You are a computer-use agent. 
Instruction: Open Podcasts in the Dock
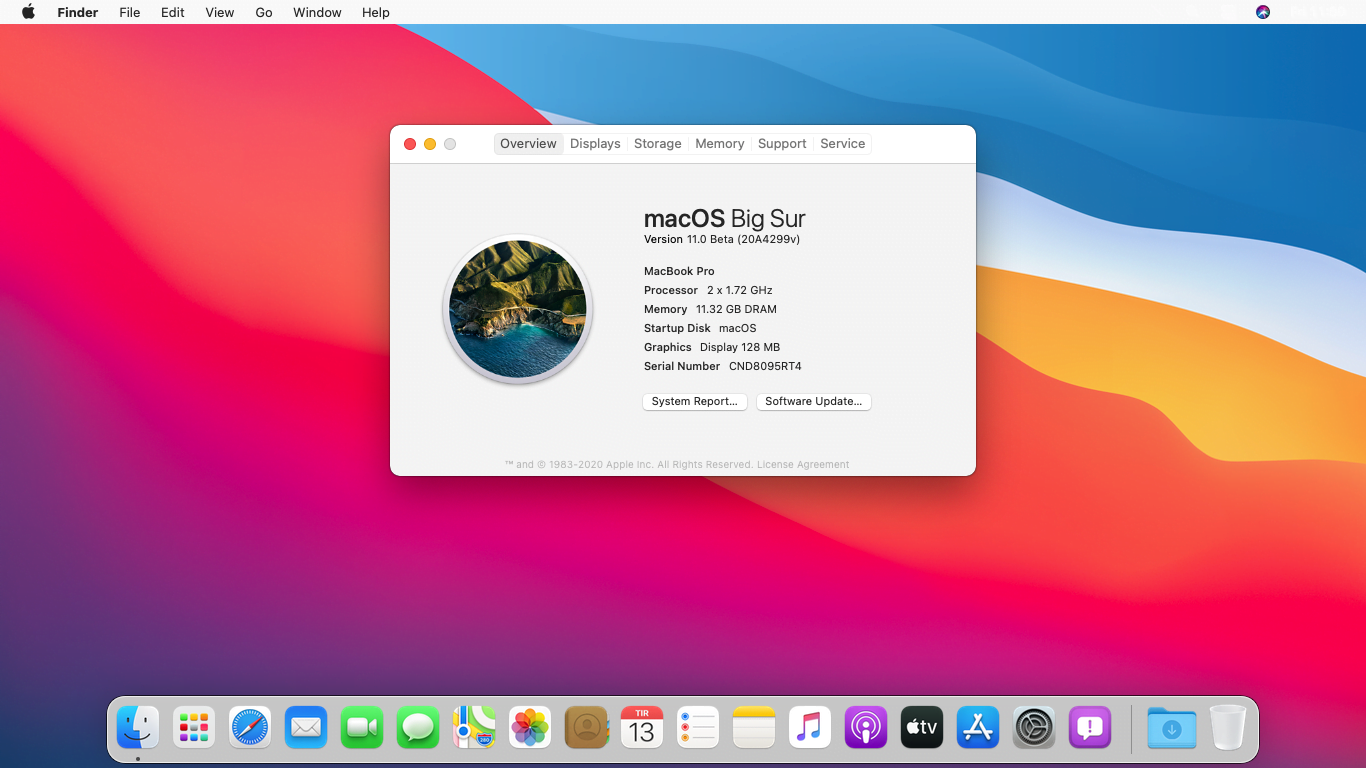pos(866,727)
